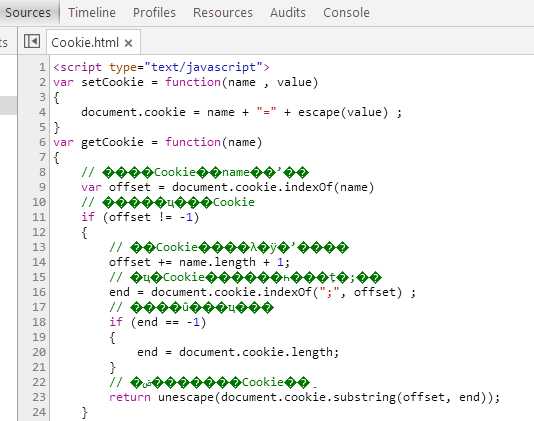Click 'var setCookie = function(name , value)'

point(186,82)
